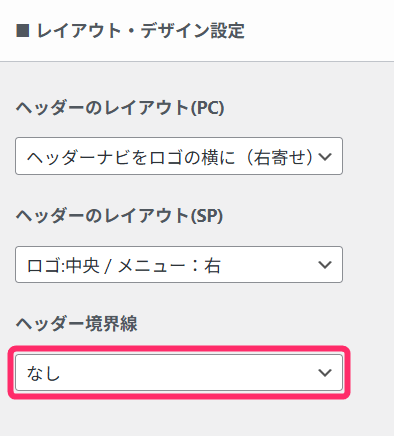Click the square icon before レイアウト・デザイン設定
Viewport: 394px width, 436px height.
click(x=23, y=31)
